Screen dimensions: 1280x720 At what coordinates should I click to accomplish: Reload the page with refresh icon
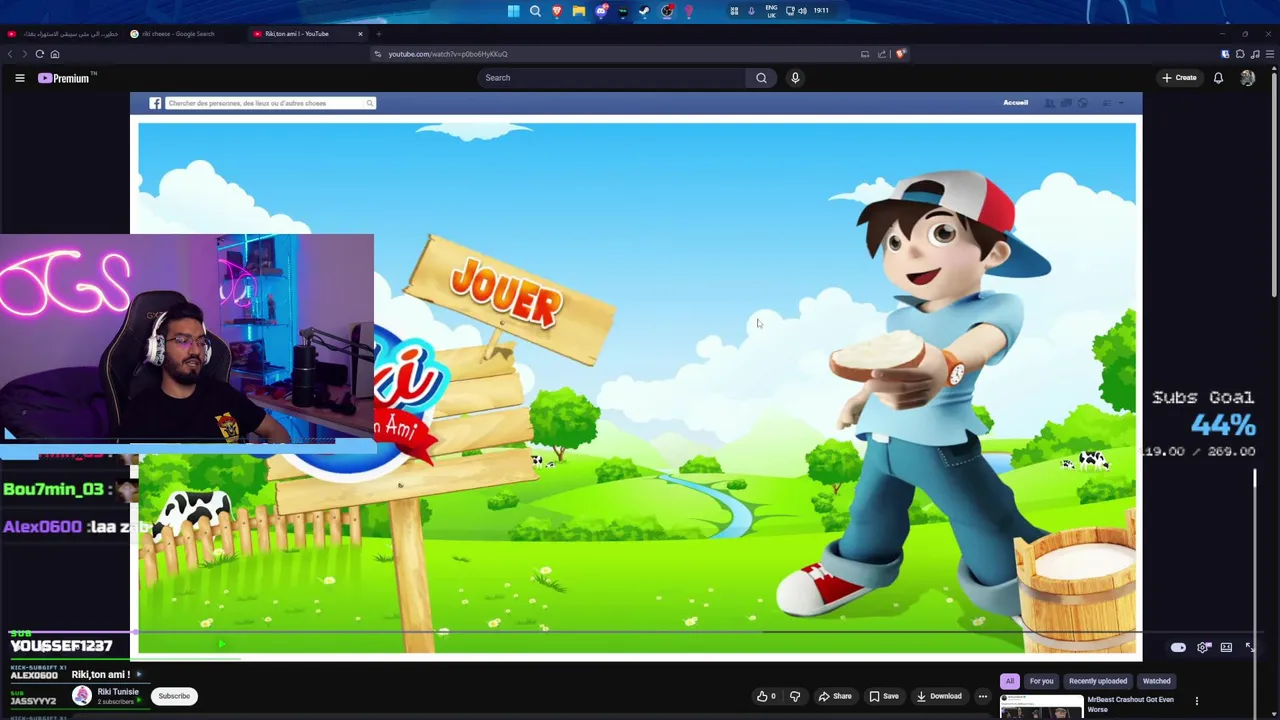coord(40,54)
